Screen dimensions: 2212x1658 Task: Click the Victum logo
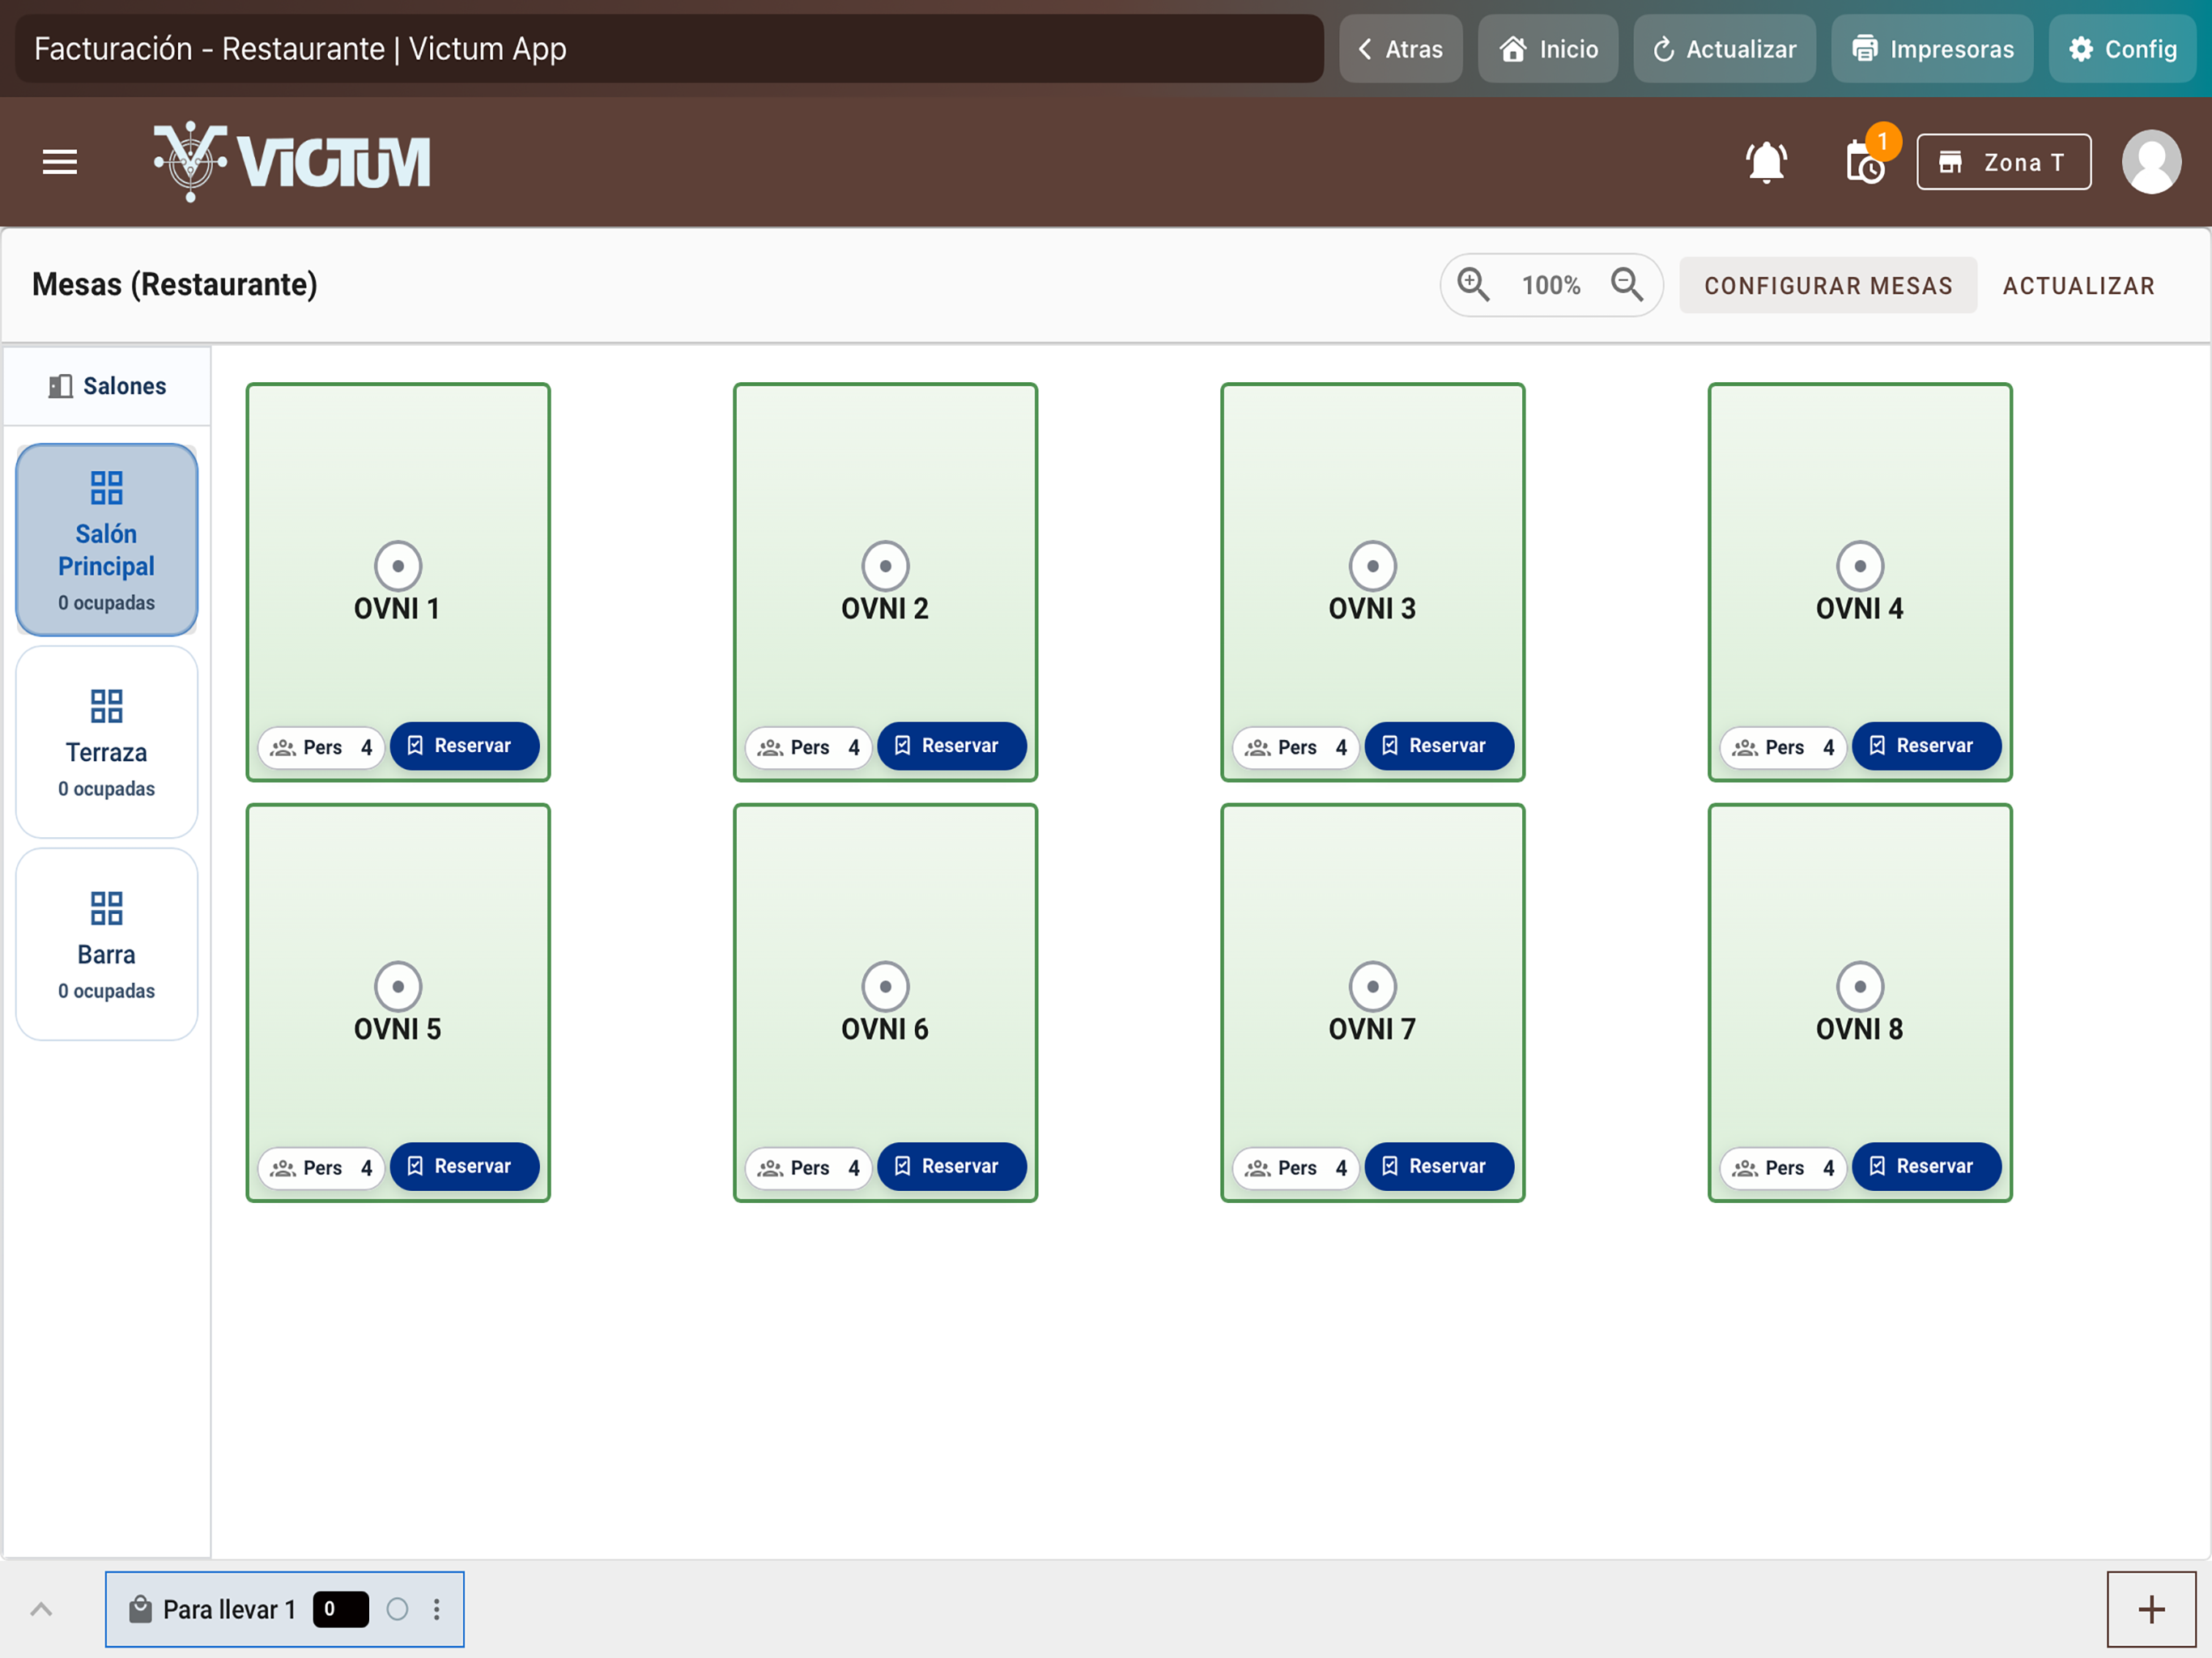point(292,161)
